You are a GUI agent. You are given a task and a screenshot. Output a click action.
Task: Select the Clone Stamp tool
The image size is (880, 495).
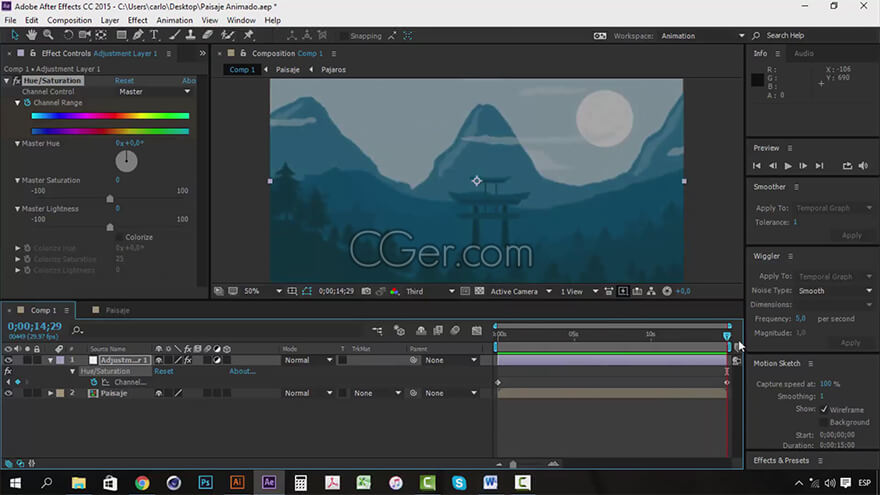click(x=191, y=35)
